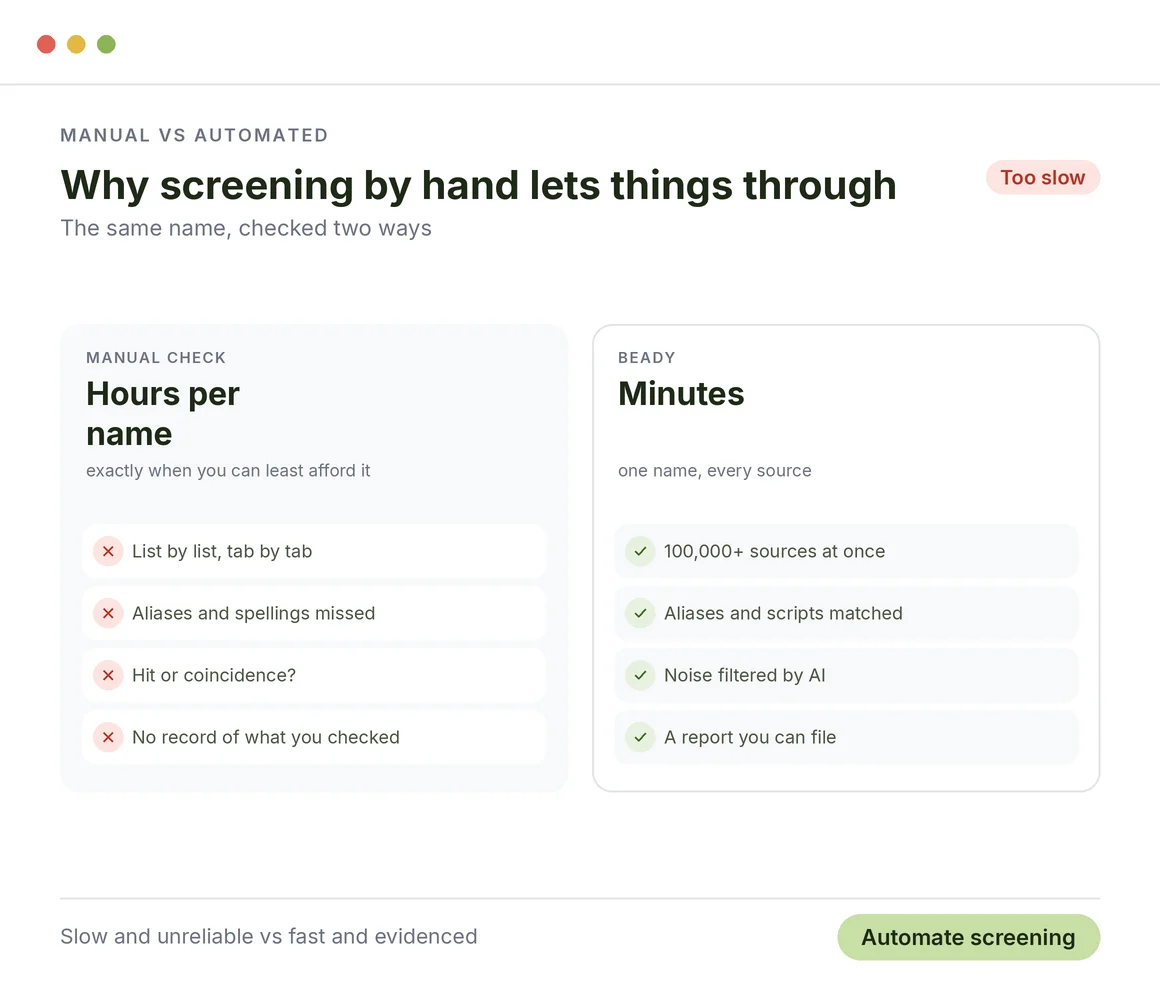Click the checkmark next to Noise filtered by AI
The height and width of the screenshot is (1000, 1160).
640,675
